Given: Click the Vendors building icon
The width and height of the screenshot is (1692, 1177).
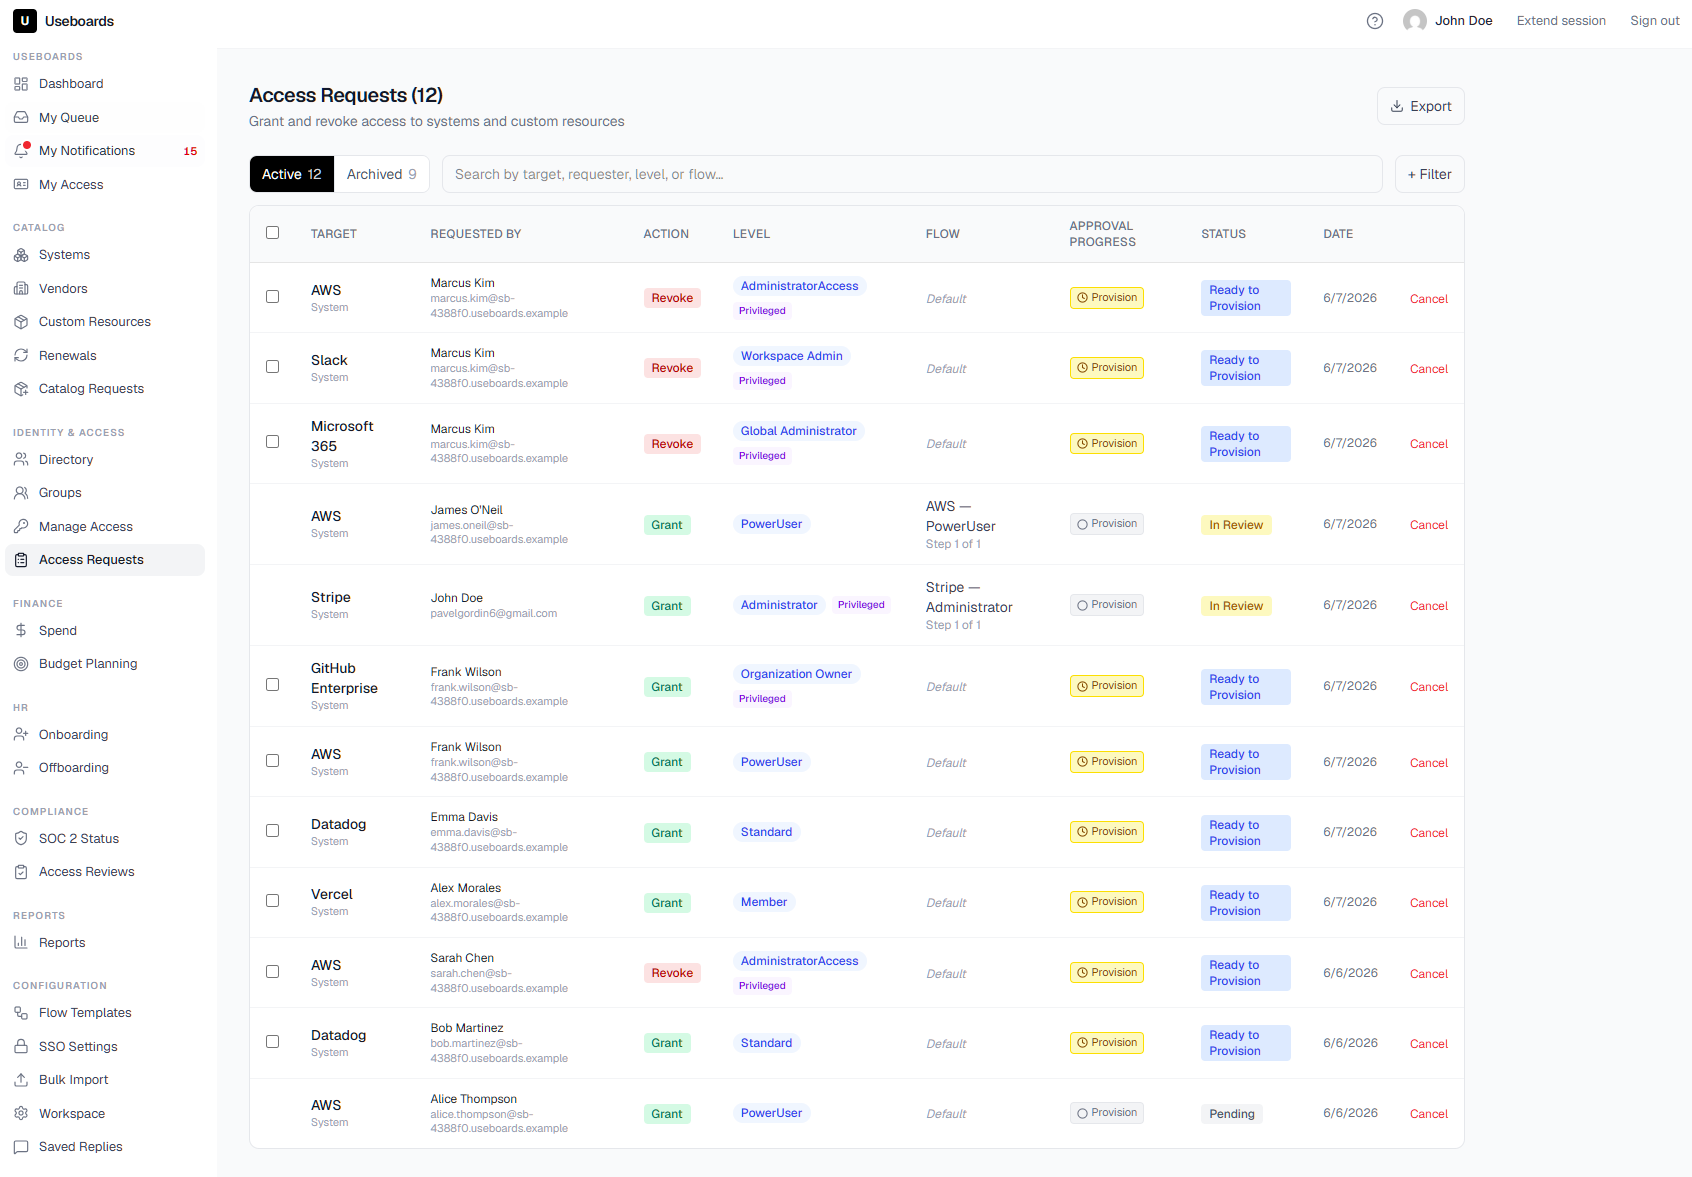Looking at the screenshot, I should (21, 289).
